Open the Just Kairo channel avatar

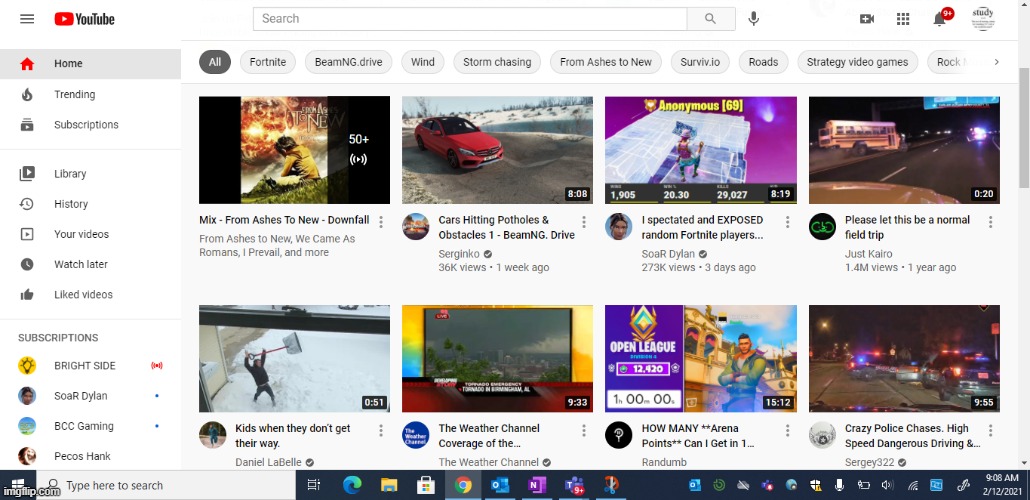(822, 227)
